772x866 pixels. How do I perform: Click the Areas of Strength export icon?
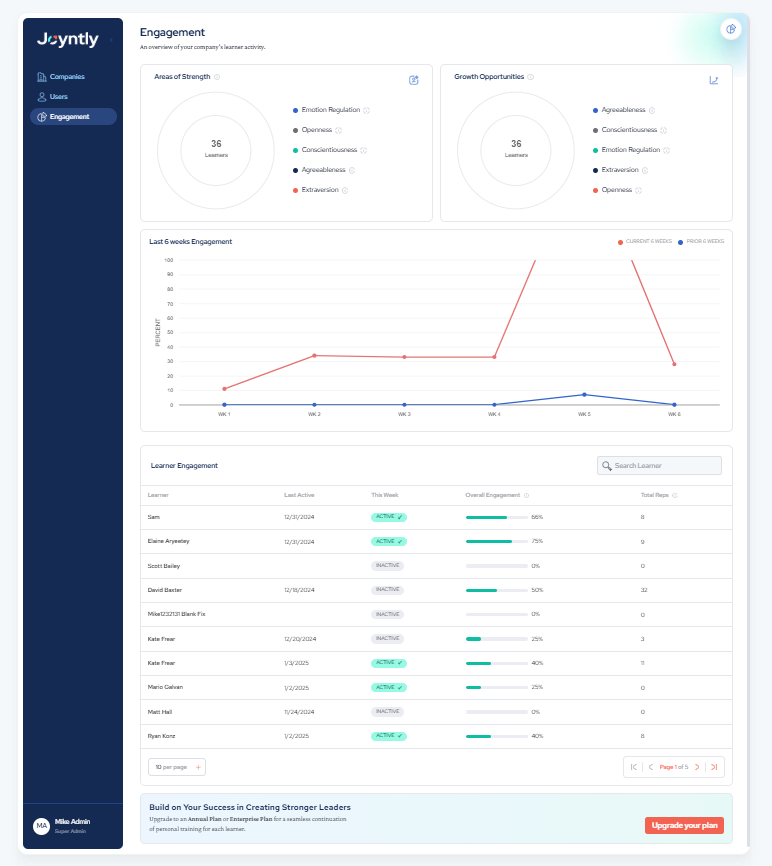point(414,80)
